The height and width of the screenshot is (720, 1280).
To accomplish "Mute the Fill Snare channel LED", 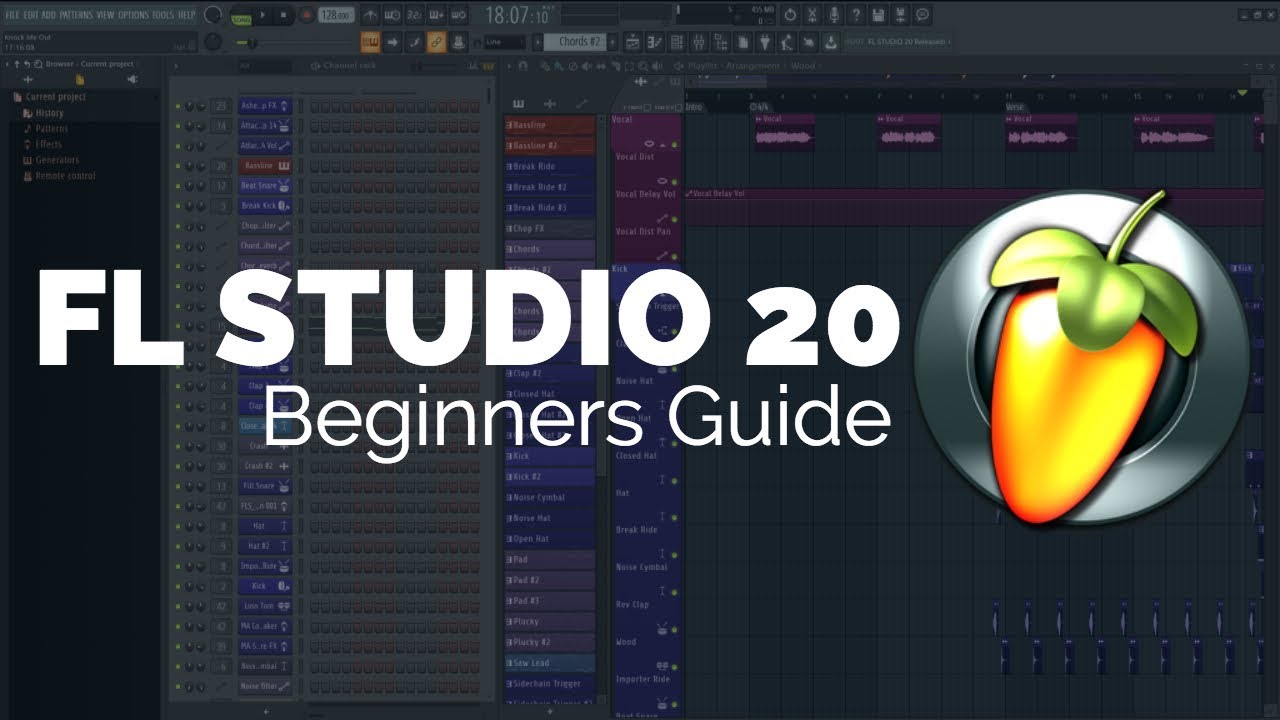I will (178, 486).
